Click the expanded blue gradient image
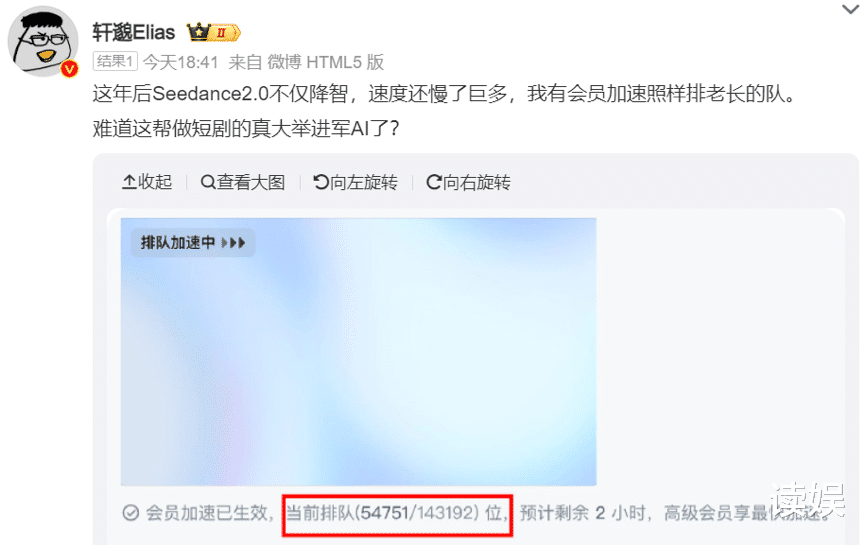865x545 pixels. point(359,351)
